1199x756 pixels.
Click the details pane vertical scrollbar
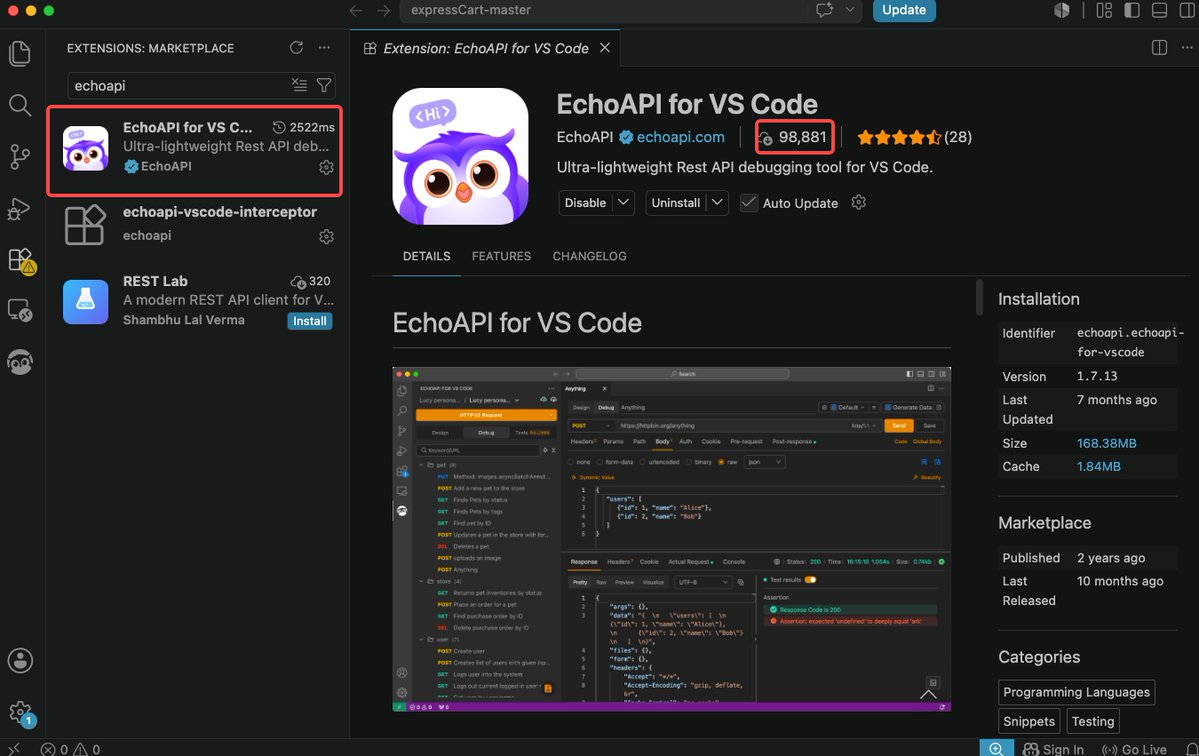[979, 297]
